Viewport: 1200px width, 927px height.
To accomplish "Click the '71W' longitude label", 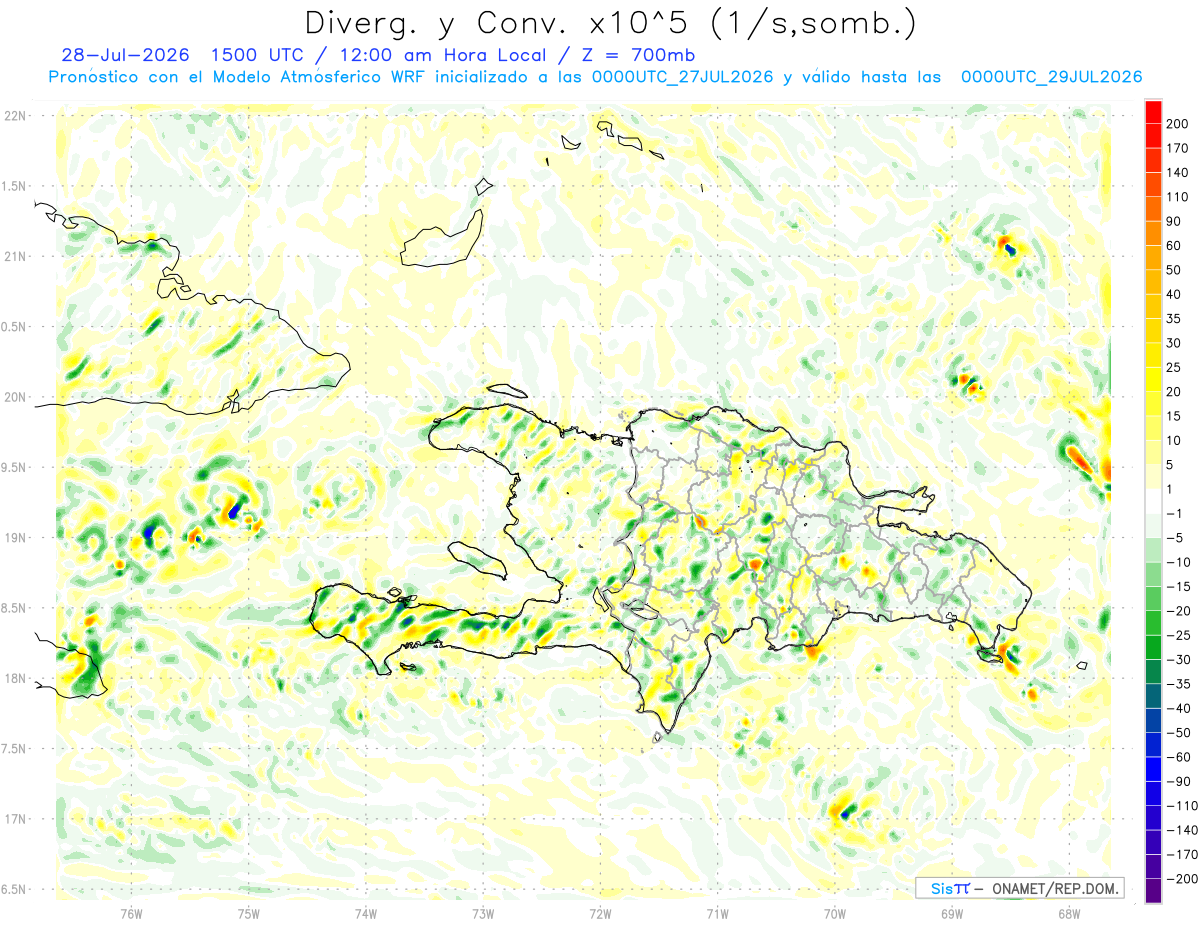I will tap(718, 913).
